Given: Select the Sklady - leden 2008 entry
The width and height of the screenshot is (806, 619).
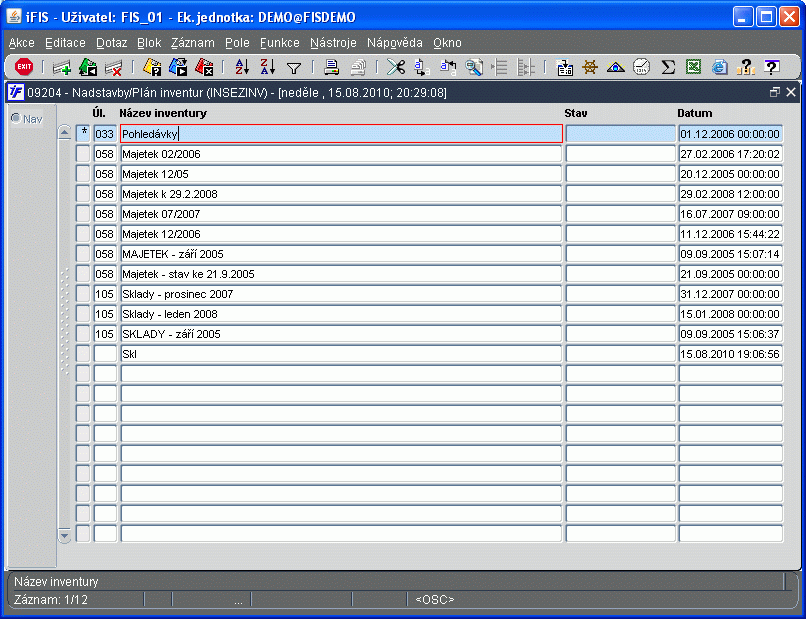Looking at the screenshot, I should [x=341, y=314].
